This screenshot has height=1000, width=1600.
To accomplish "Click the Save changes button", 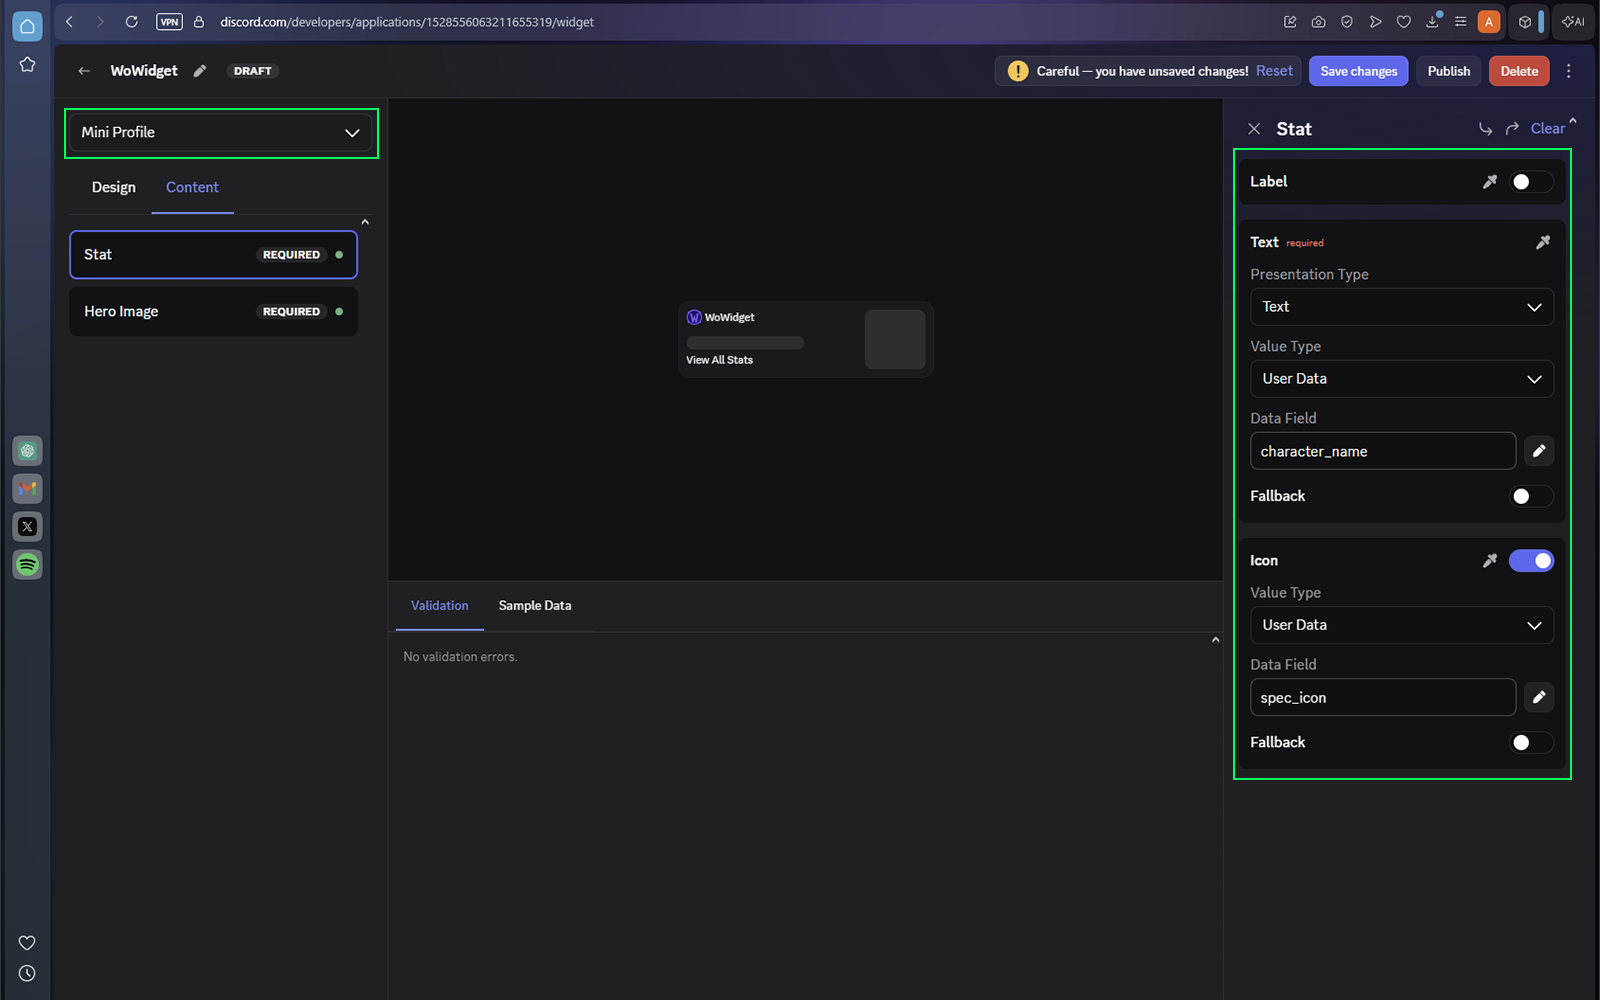I will (x=1358, y=71).
